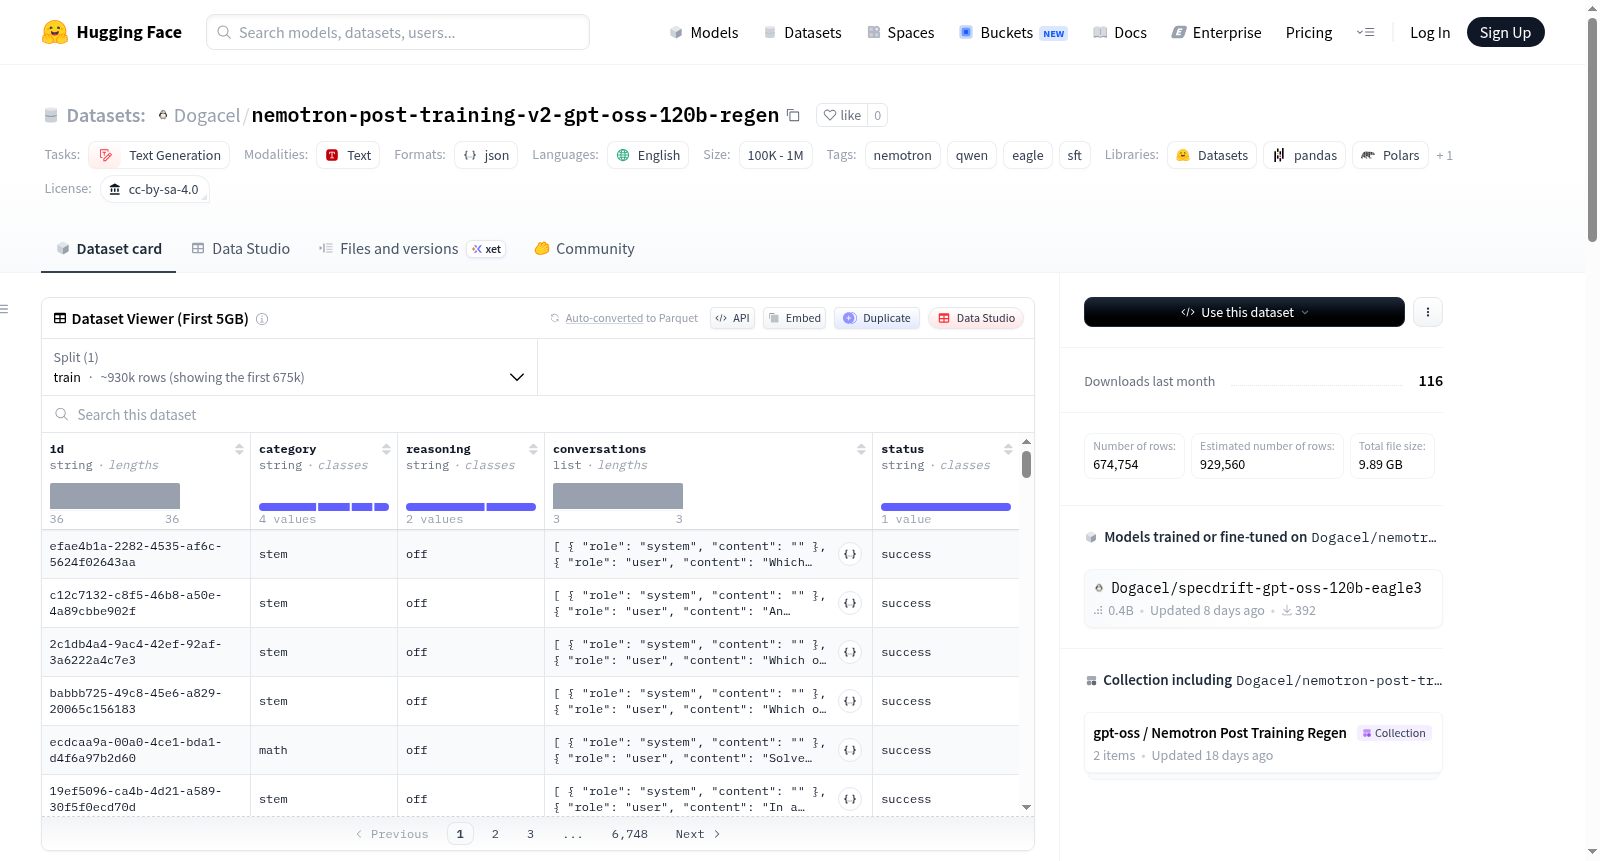The image size is (1600, 861).
Task: Open Nemotron Post Training Regen collection
Action: (x=1263, y=744)
